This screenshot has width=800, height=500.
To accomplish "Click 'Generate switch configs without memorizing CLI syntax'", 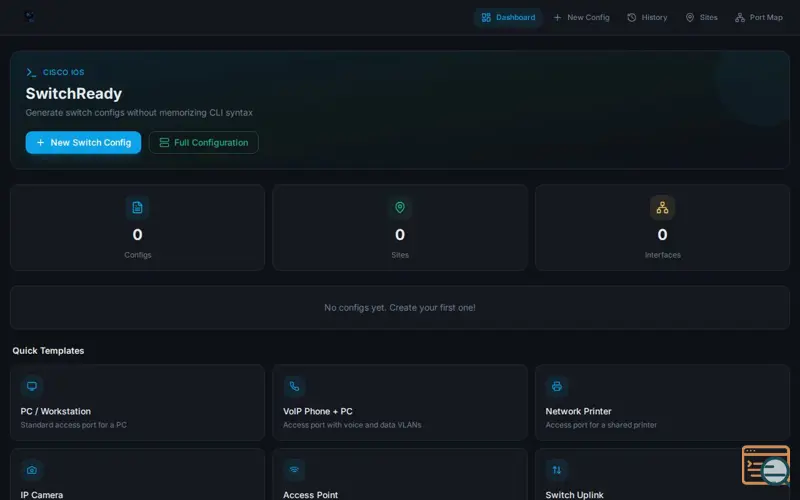I will (x=139, y=113).
